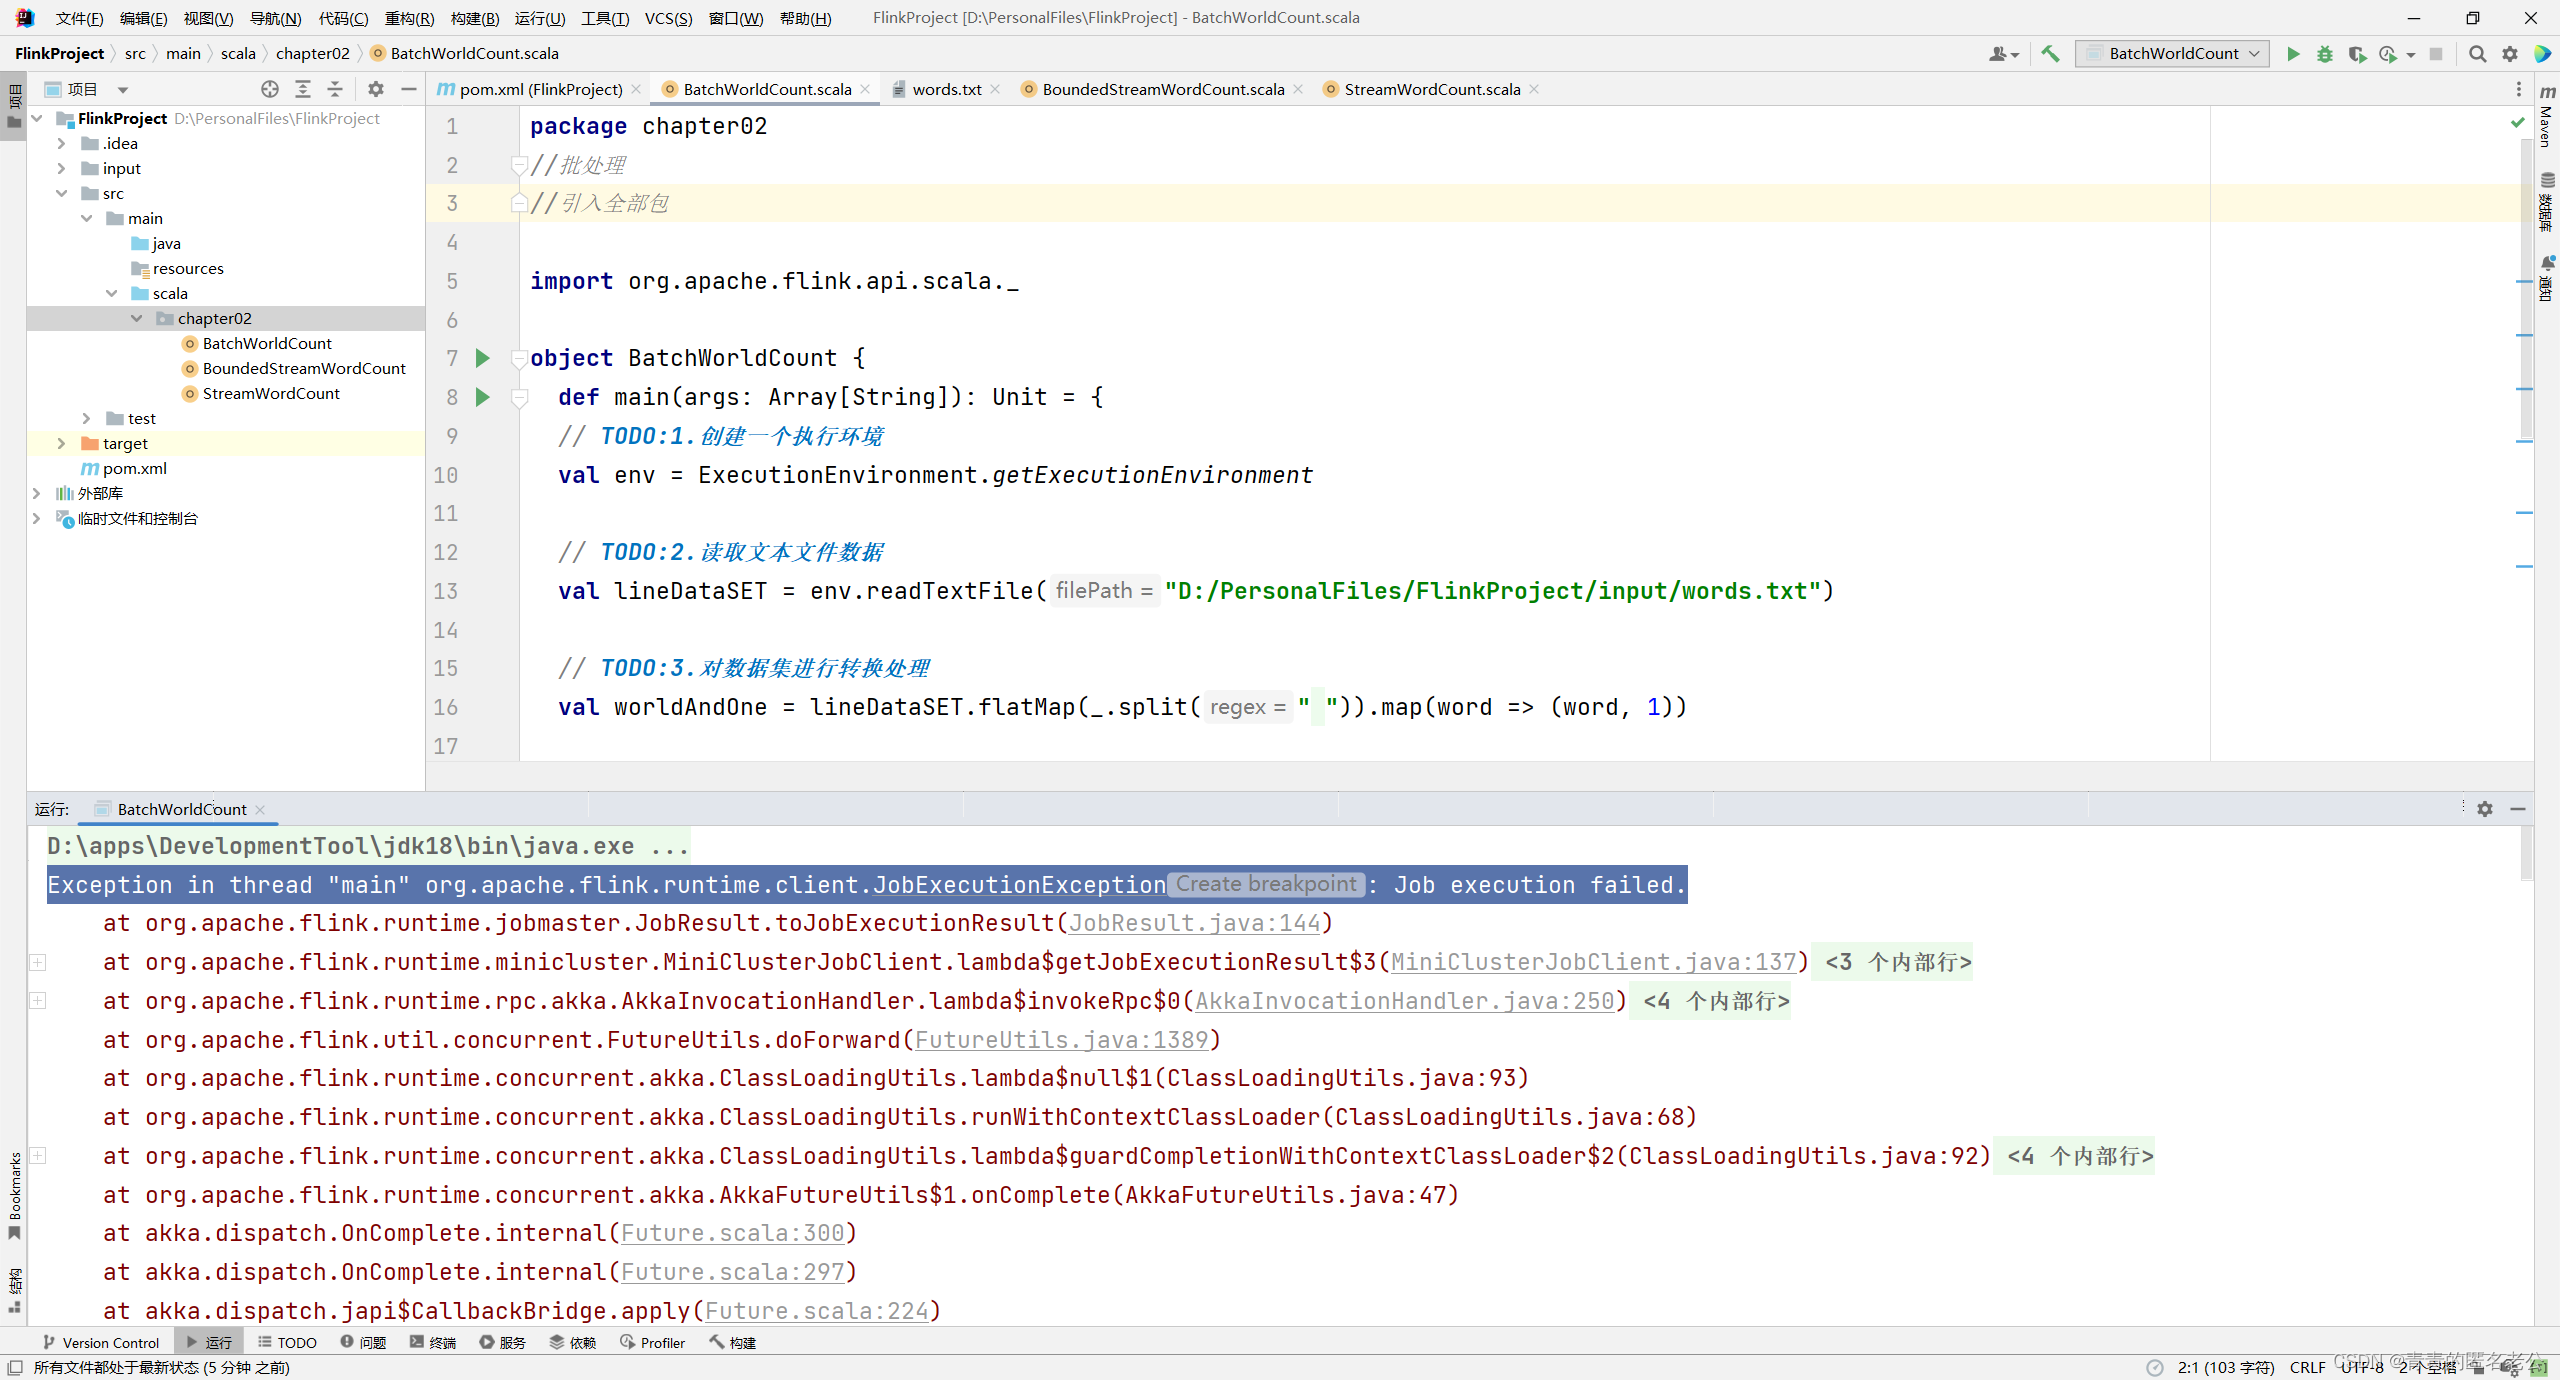Click the Select Opened File target icon
Screen dimensions: 2560x1380
point(270,89)
